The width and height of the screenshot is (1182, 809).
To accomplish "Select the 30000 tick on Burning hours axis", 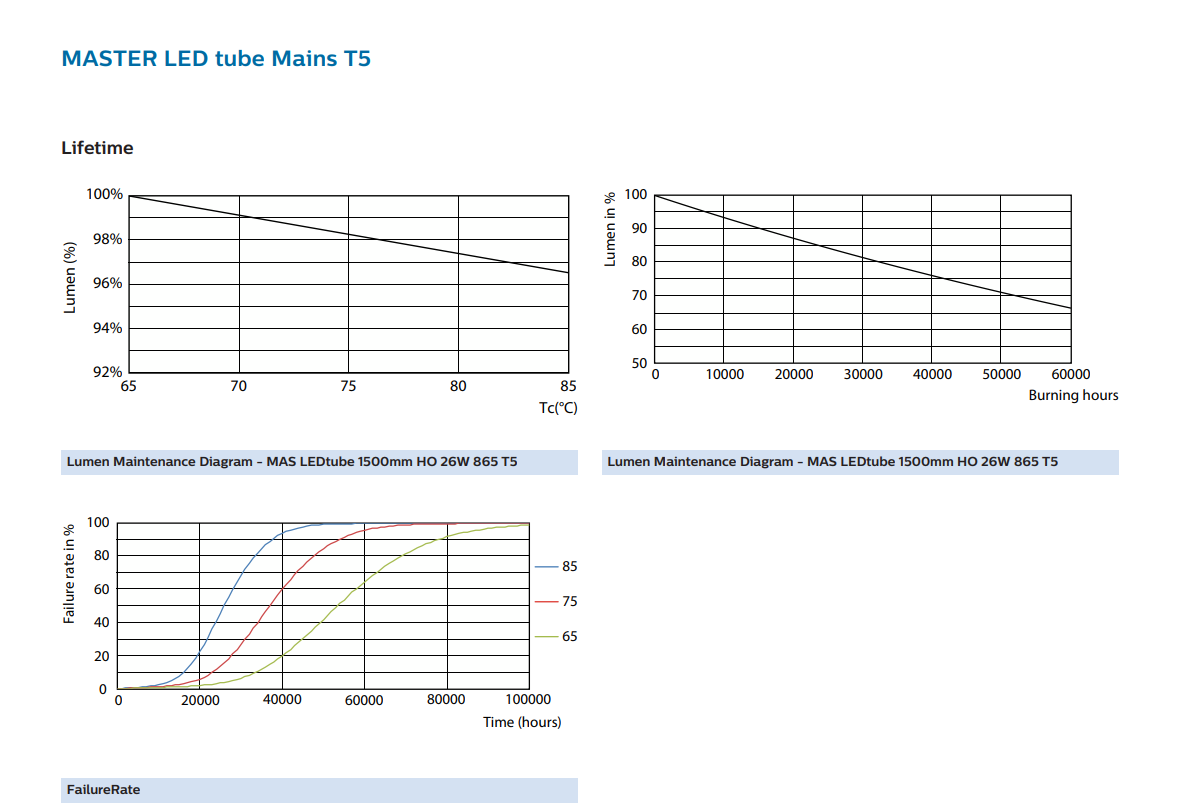I will (x=863, y=374).
